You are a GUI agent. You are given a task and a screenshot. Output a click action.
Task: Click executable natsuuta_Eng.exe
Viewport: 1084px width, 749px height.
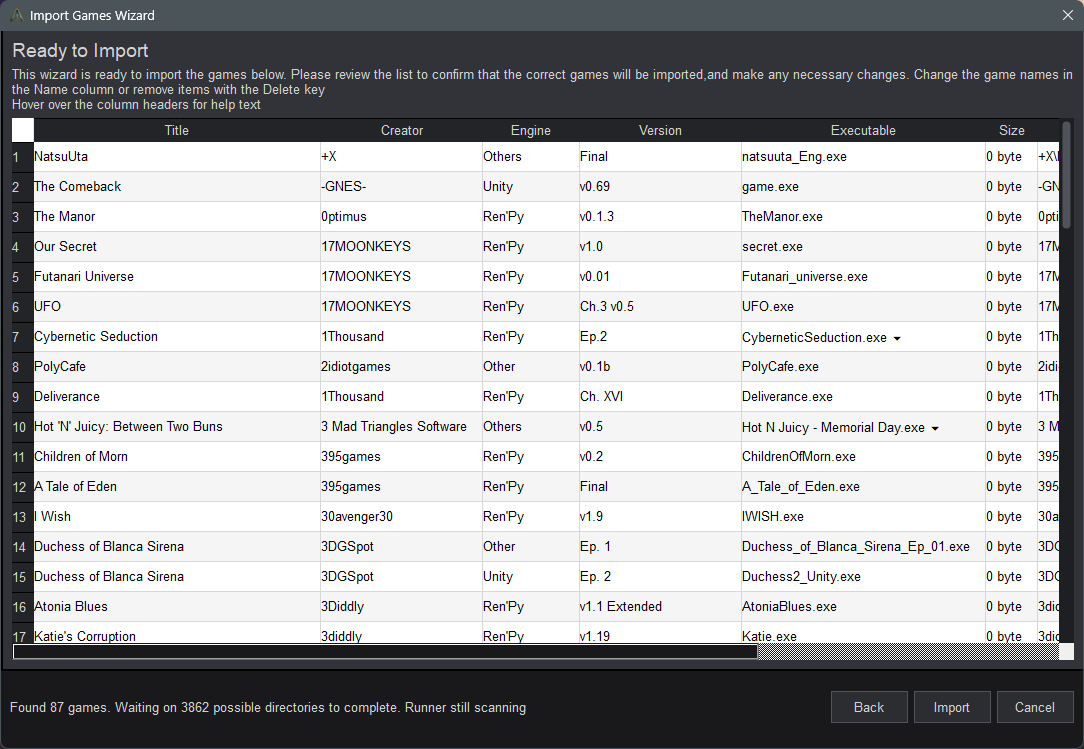tap(863, 157)
